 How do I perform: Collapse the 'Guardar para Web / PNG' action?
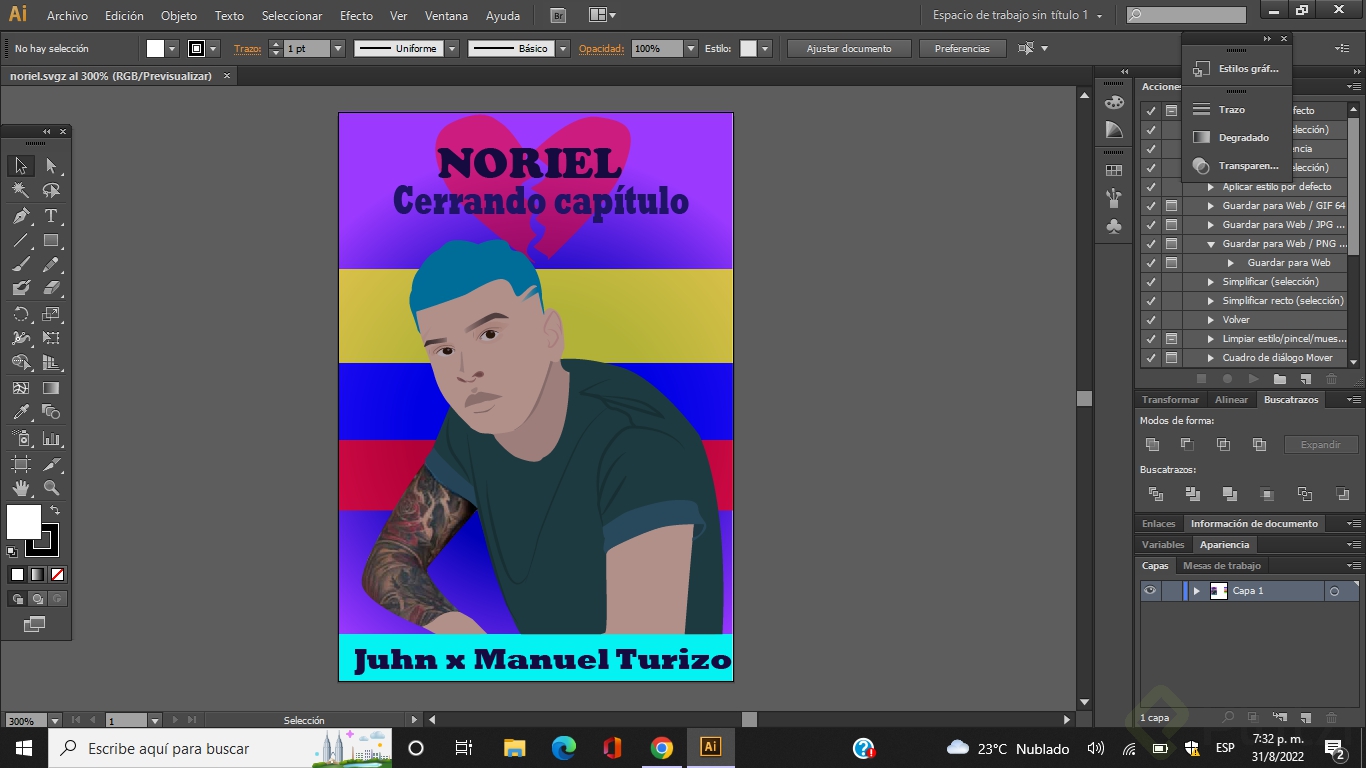pyautogui.click(x=1212, y=244)
